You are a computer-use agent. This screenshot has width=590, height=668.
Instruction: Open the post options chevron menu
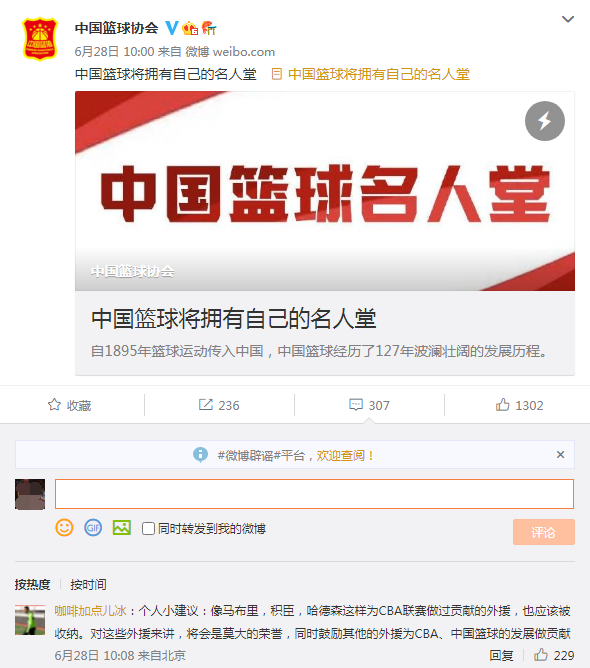(568, 19)
